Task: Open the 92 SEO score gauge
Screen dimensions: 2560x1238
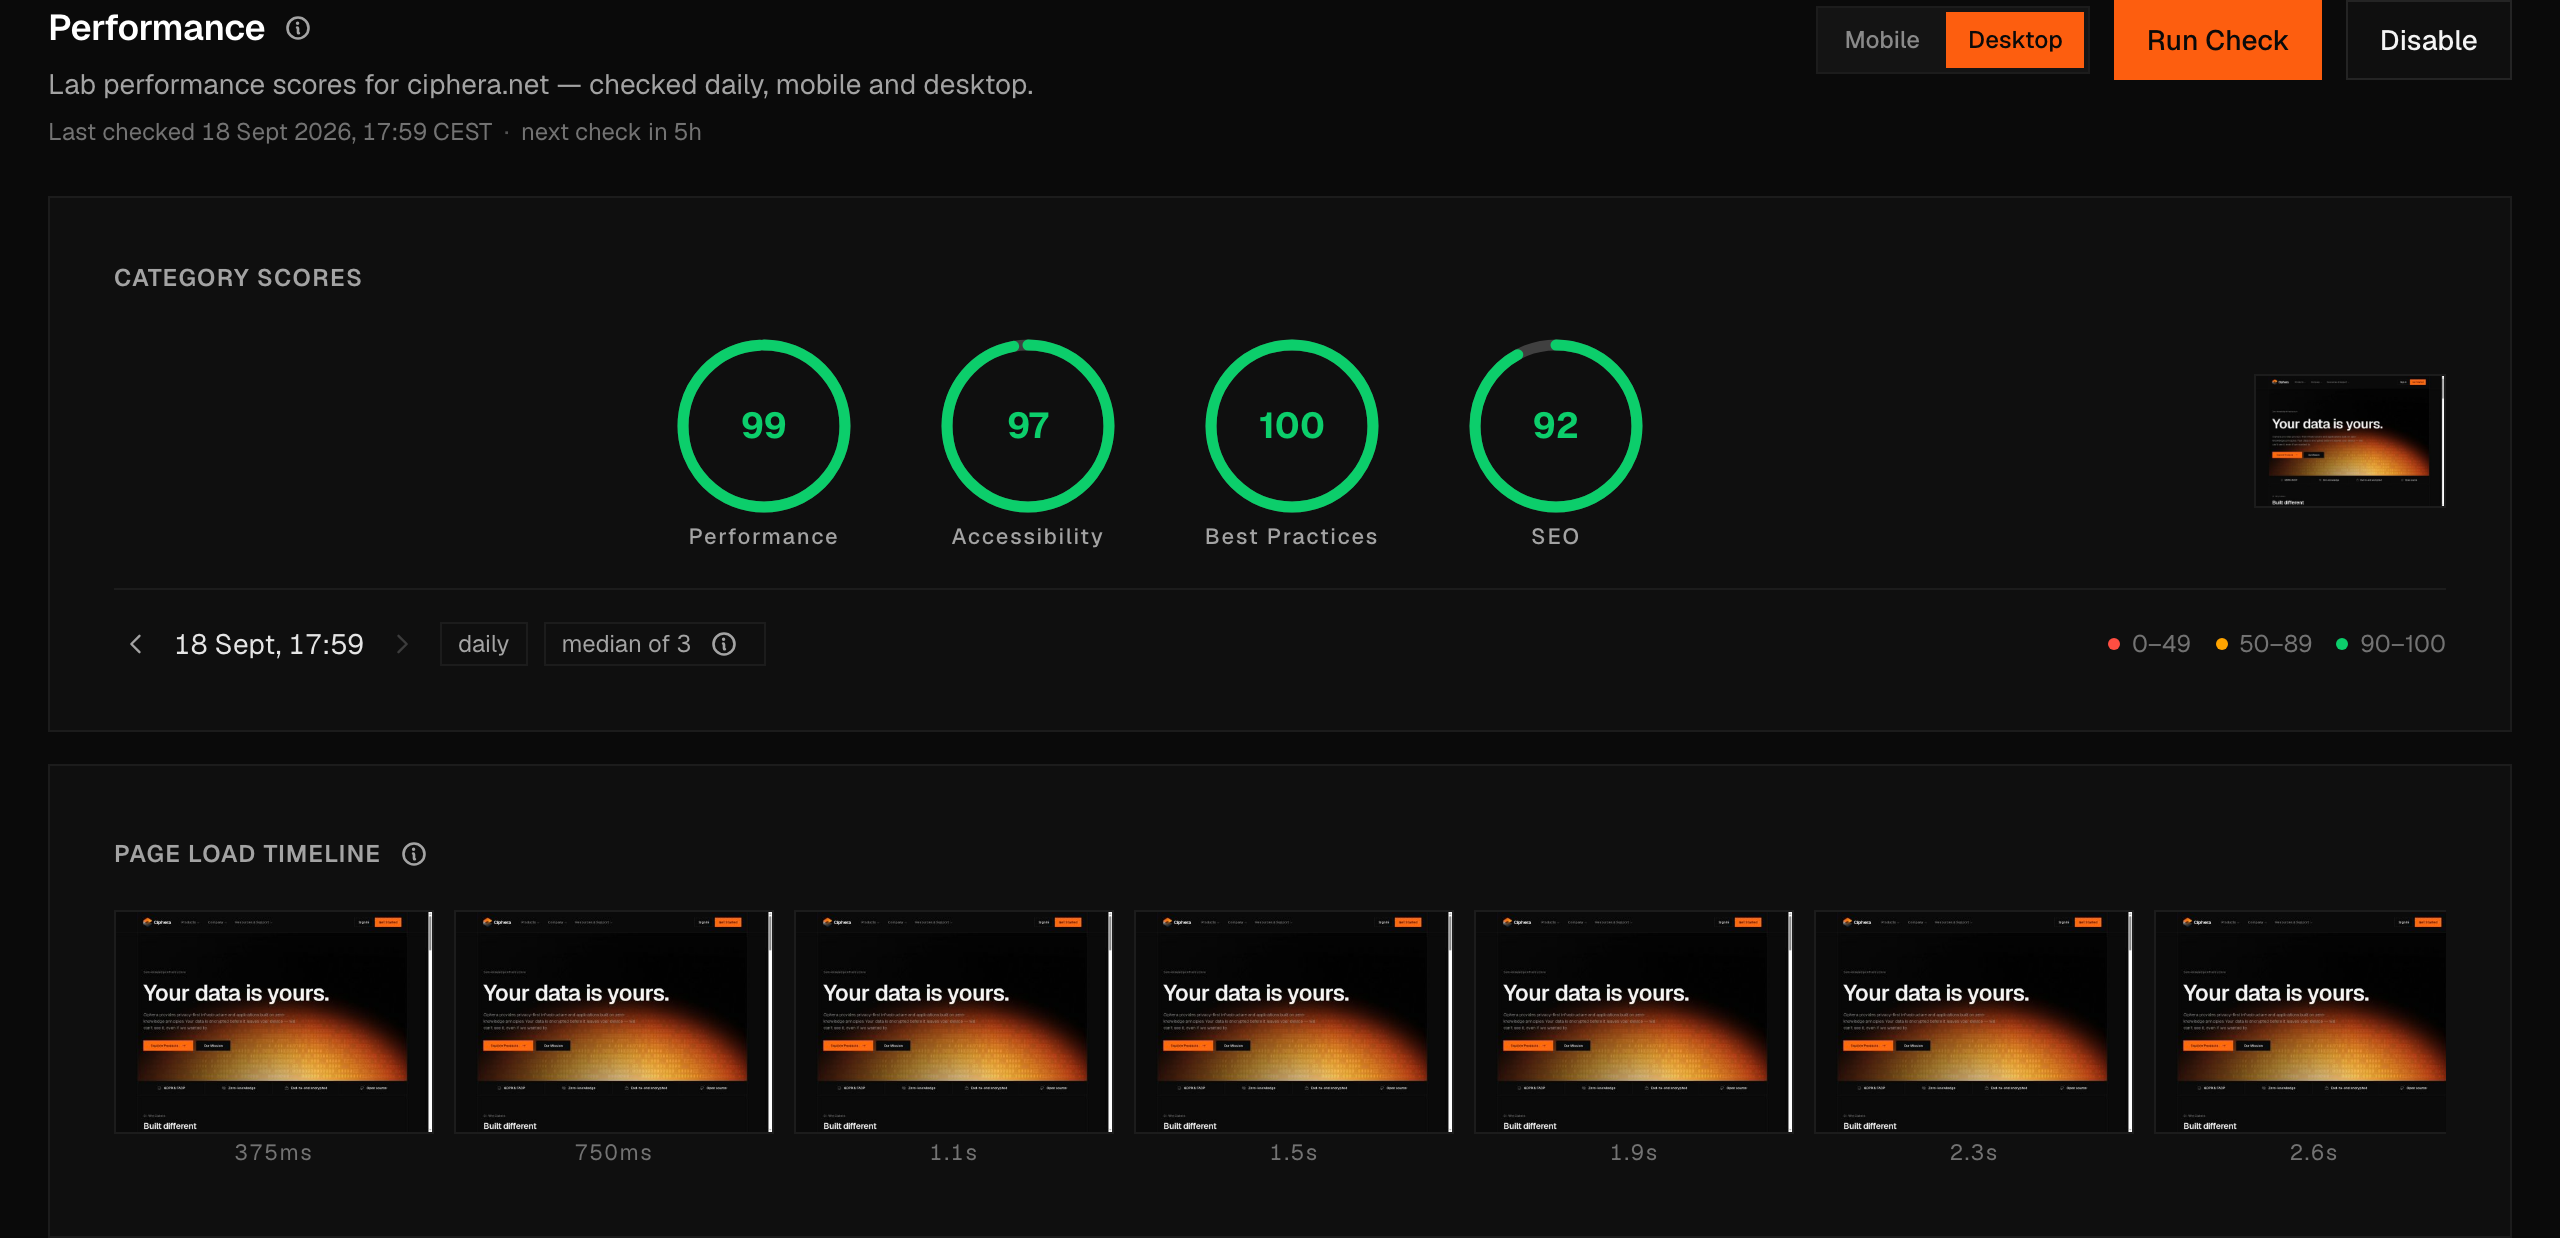Action: 1556,426
